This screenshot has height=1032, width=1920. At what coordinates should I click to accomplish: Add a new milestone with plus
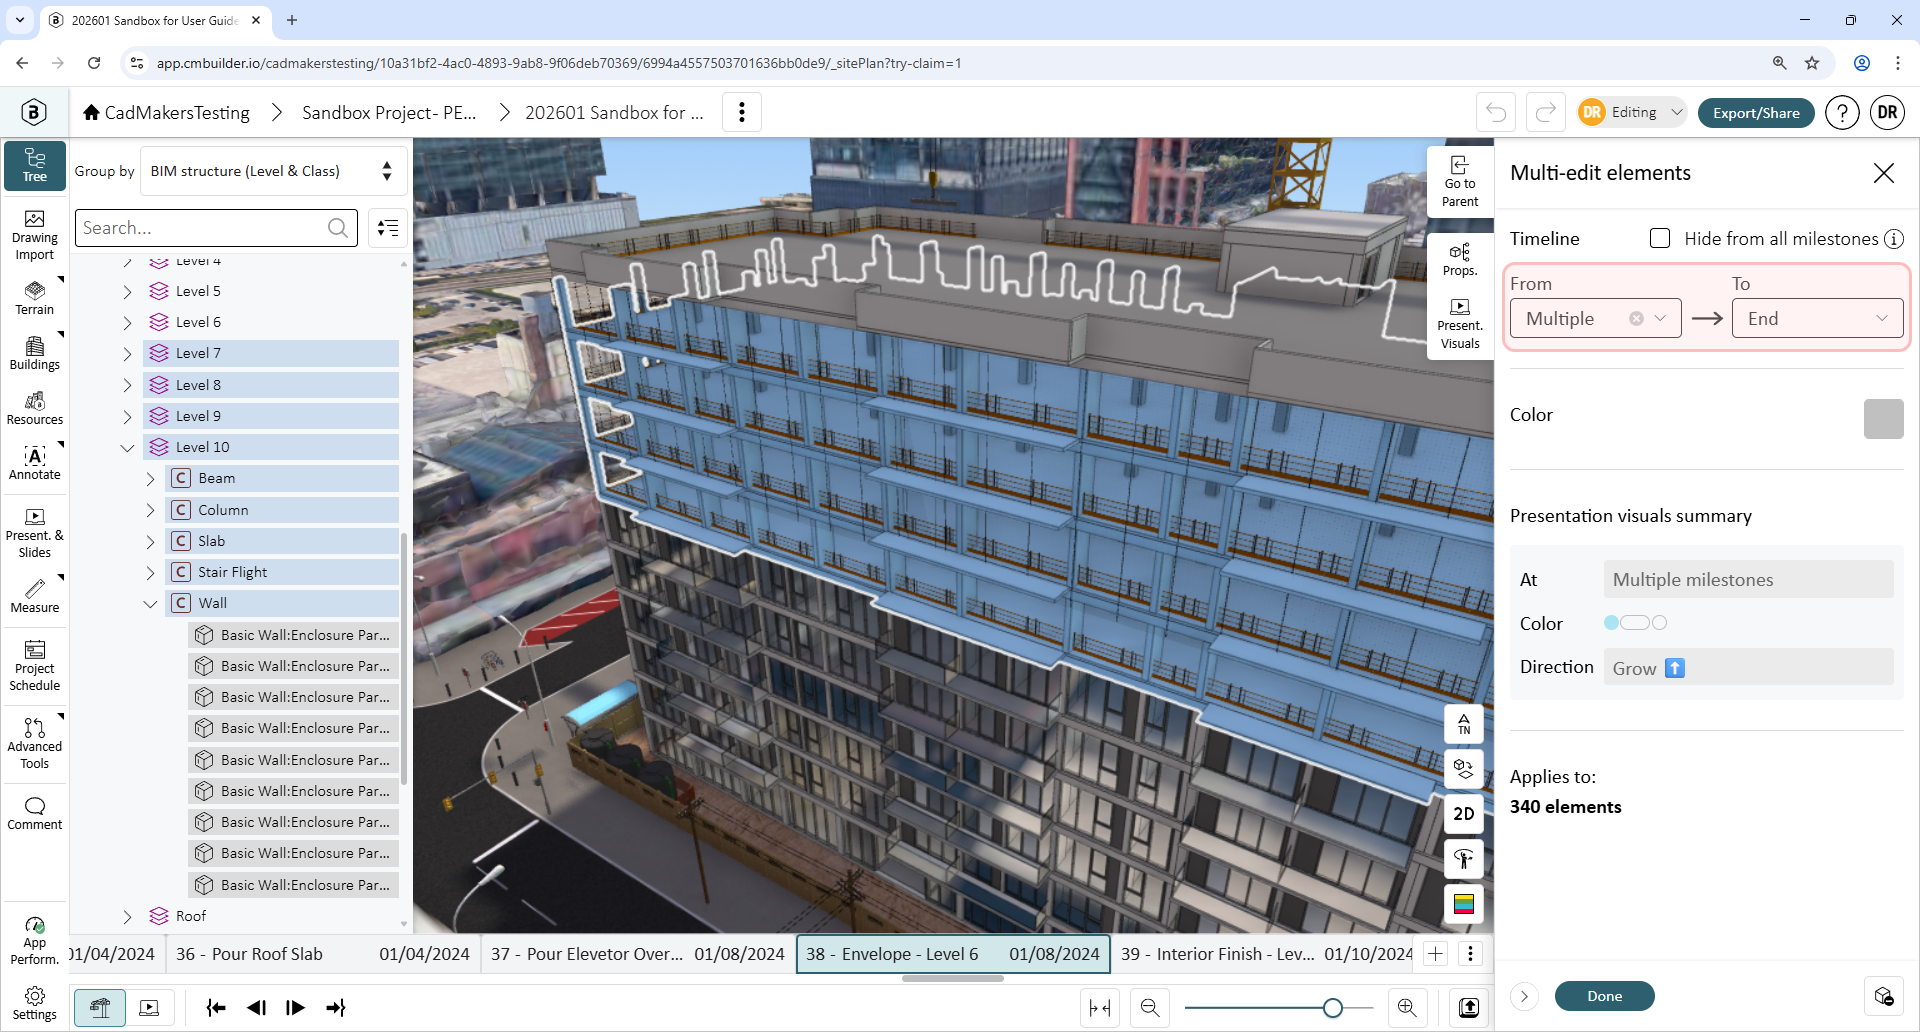click(1436, 954)
